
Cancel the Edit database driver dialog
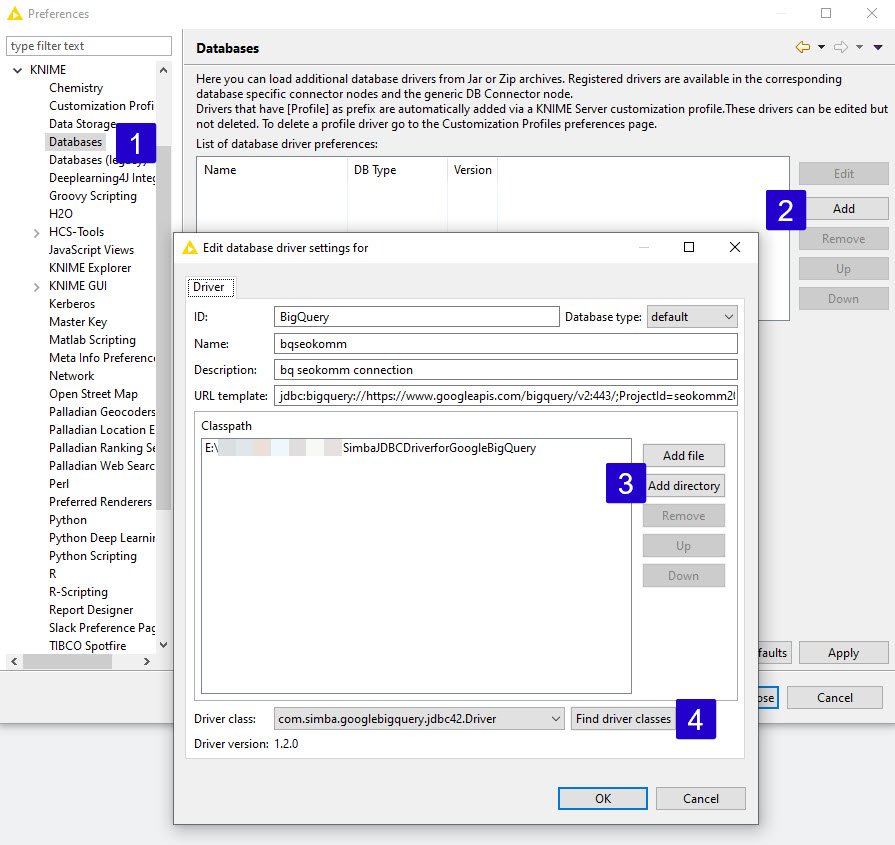700,799
